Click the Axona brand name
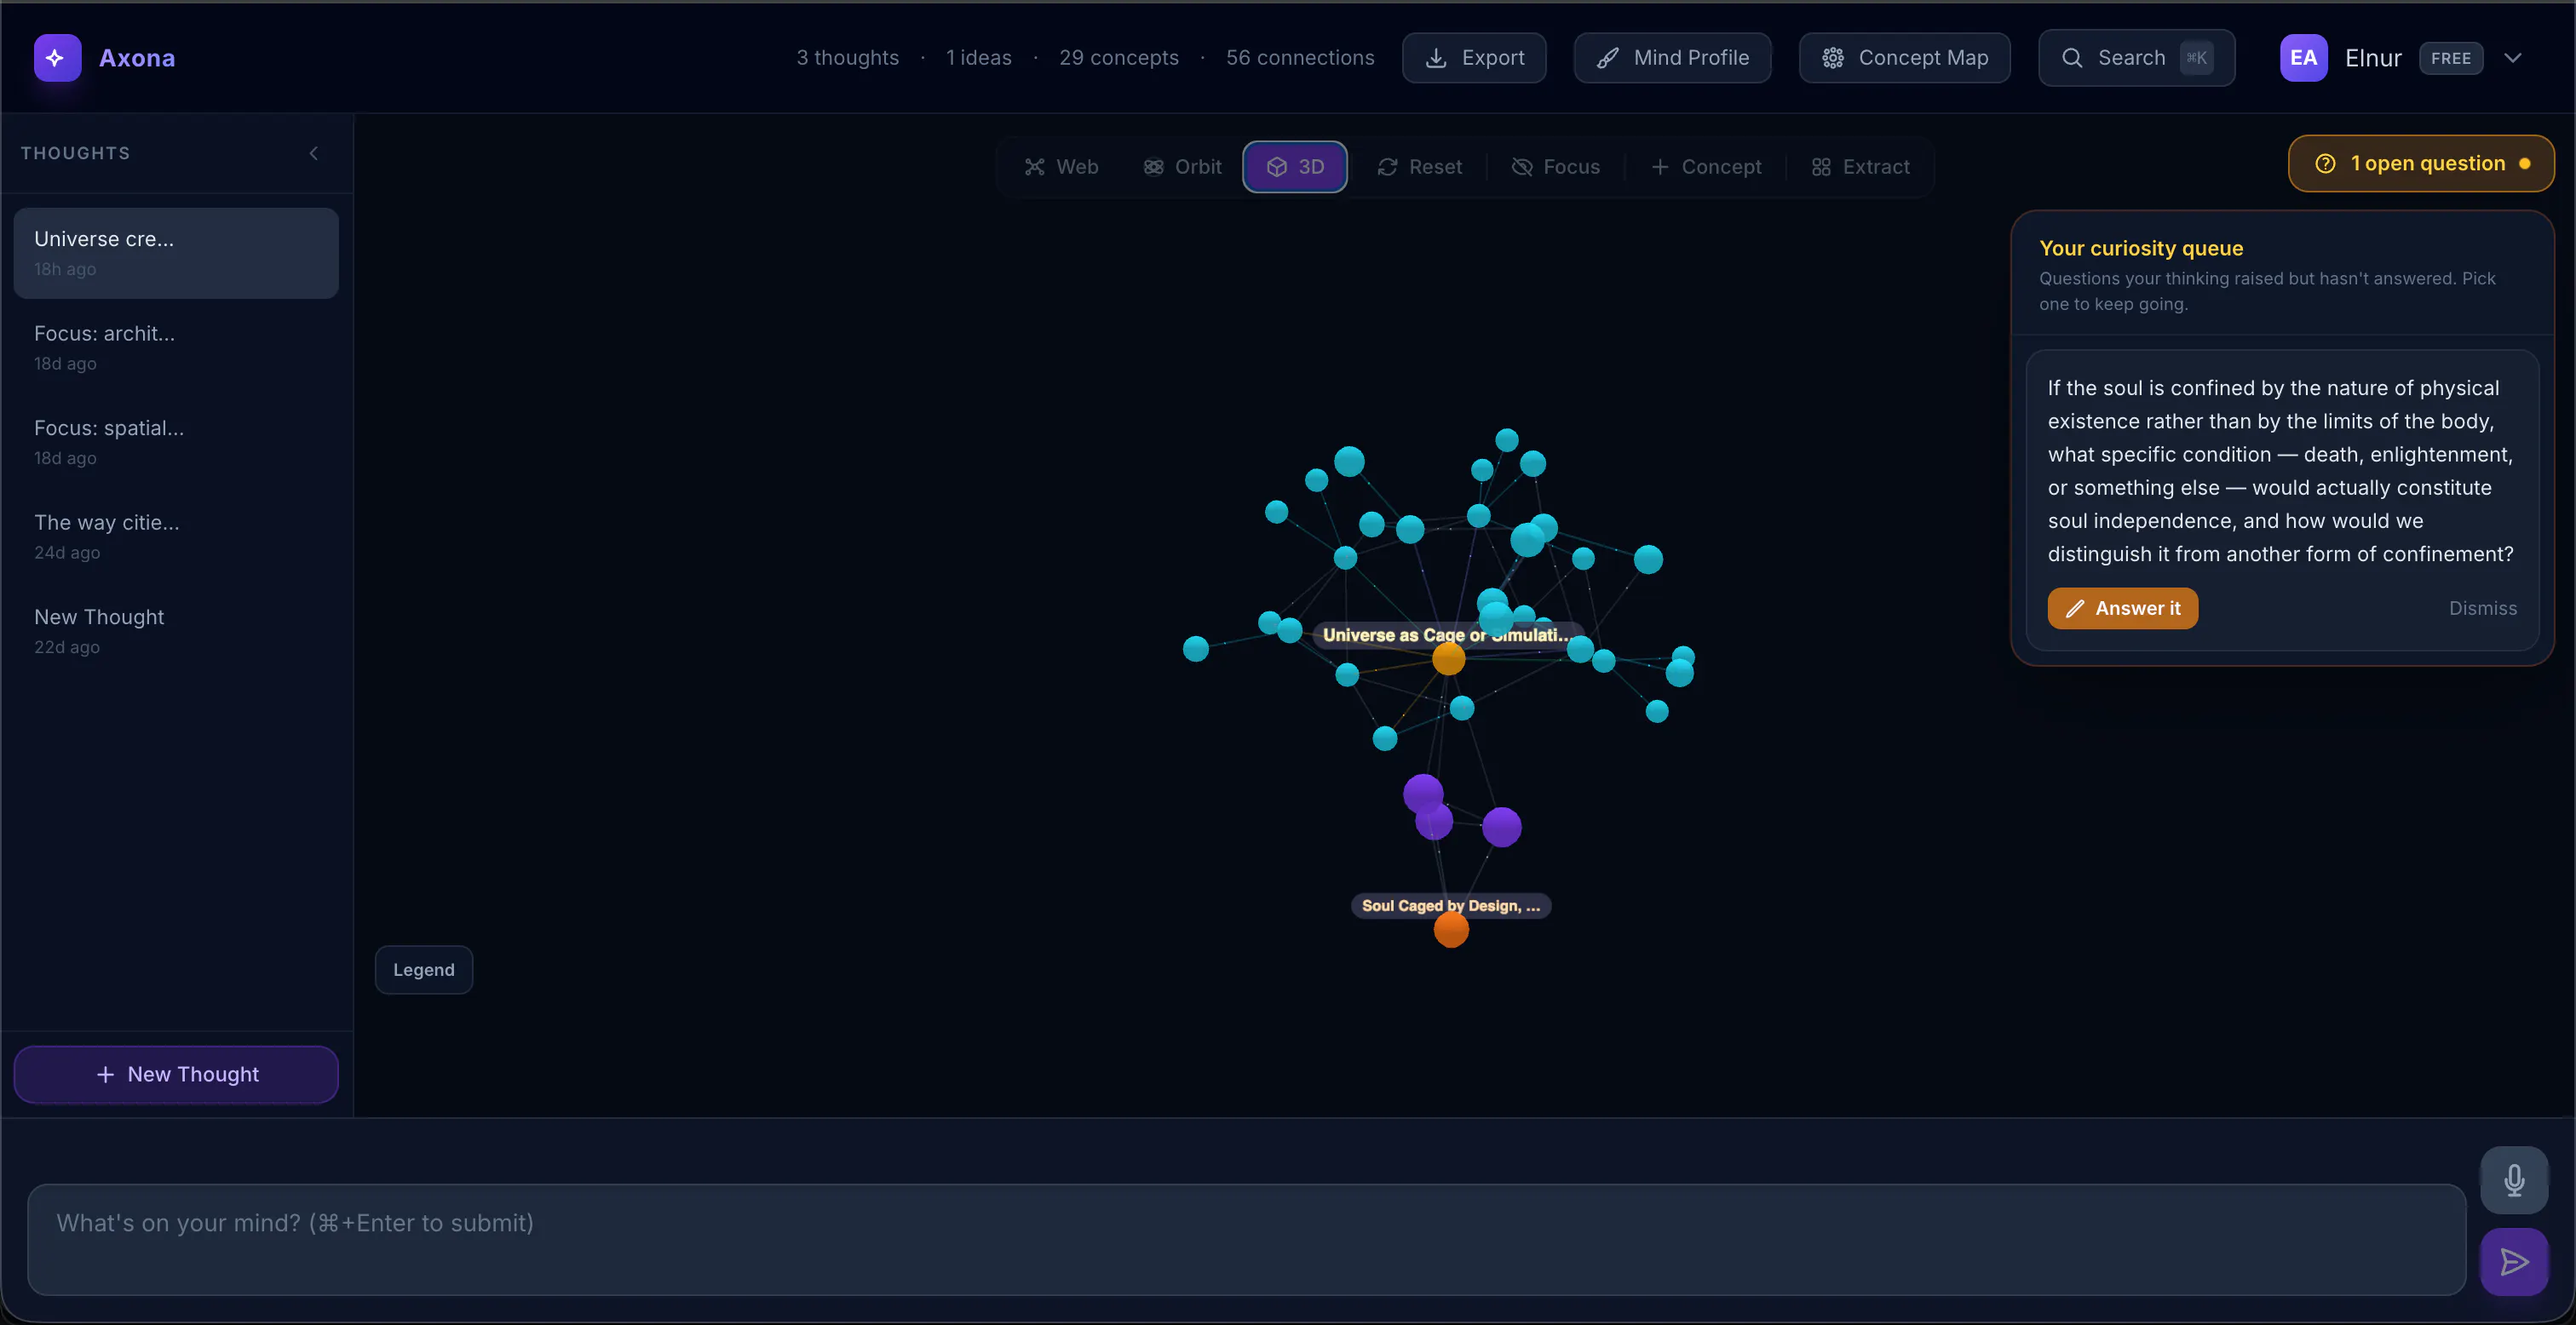This screenshot has height=1325, width=2576. (137, 58)
